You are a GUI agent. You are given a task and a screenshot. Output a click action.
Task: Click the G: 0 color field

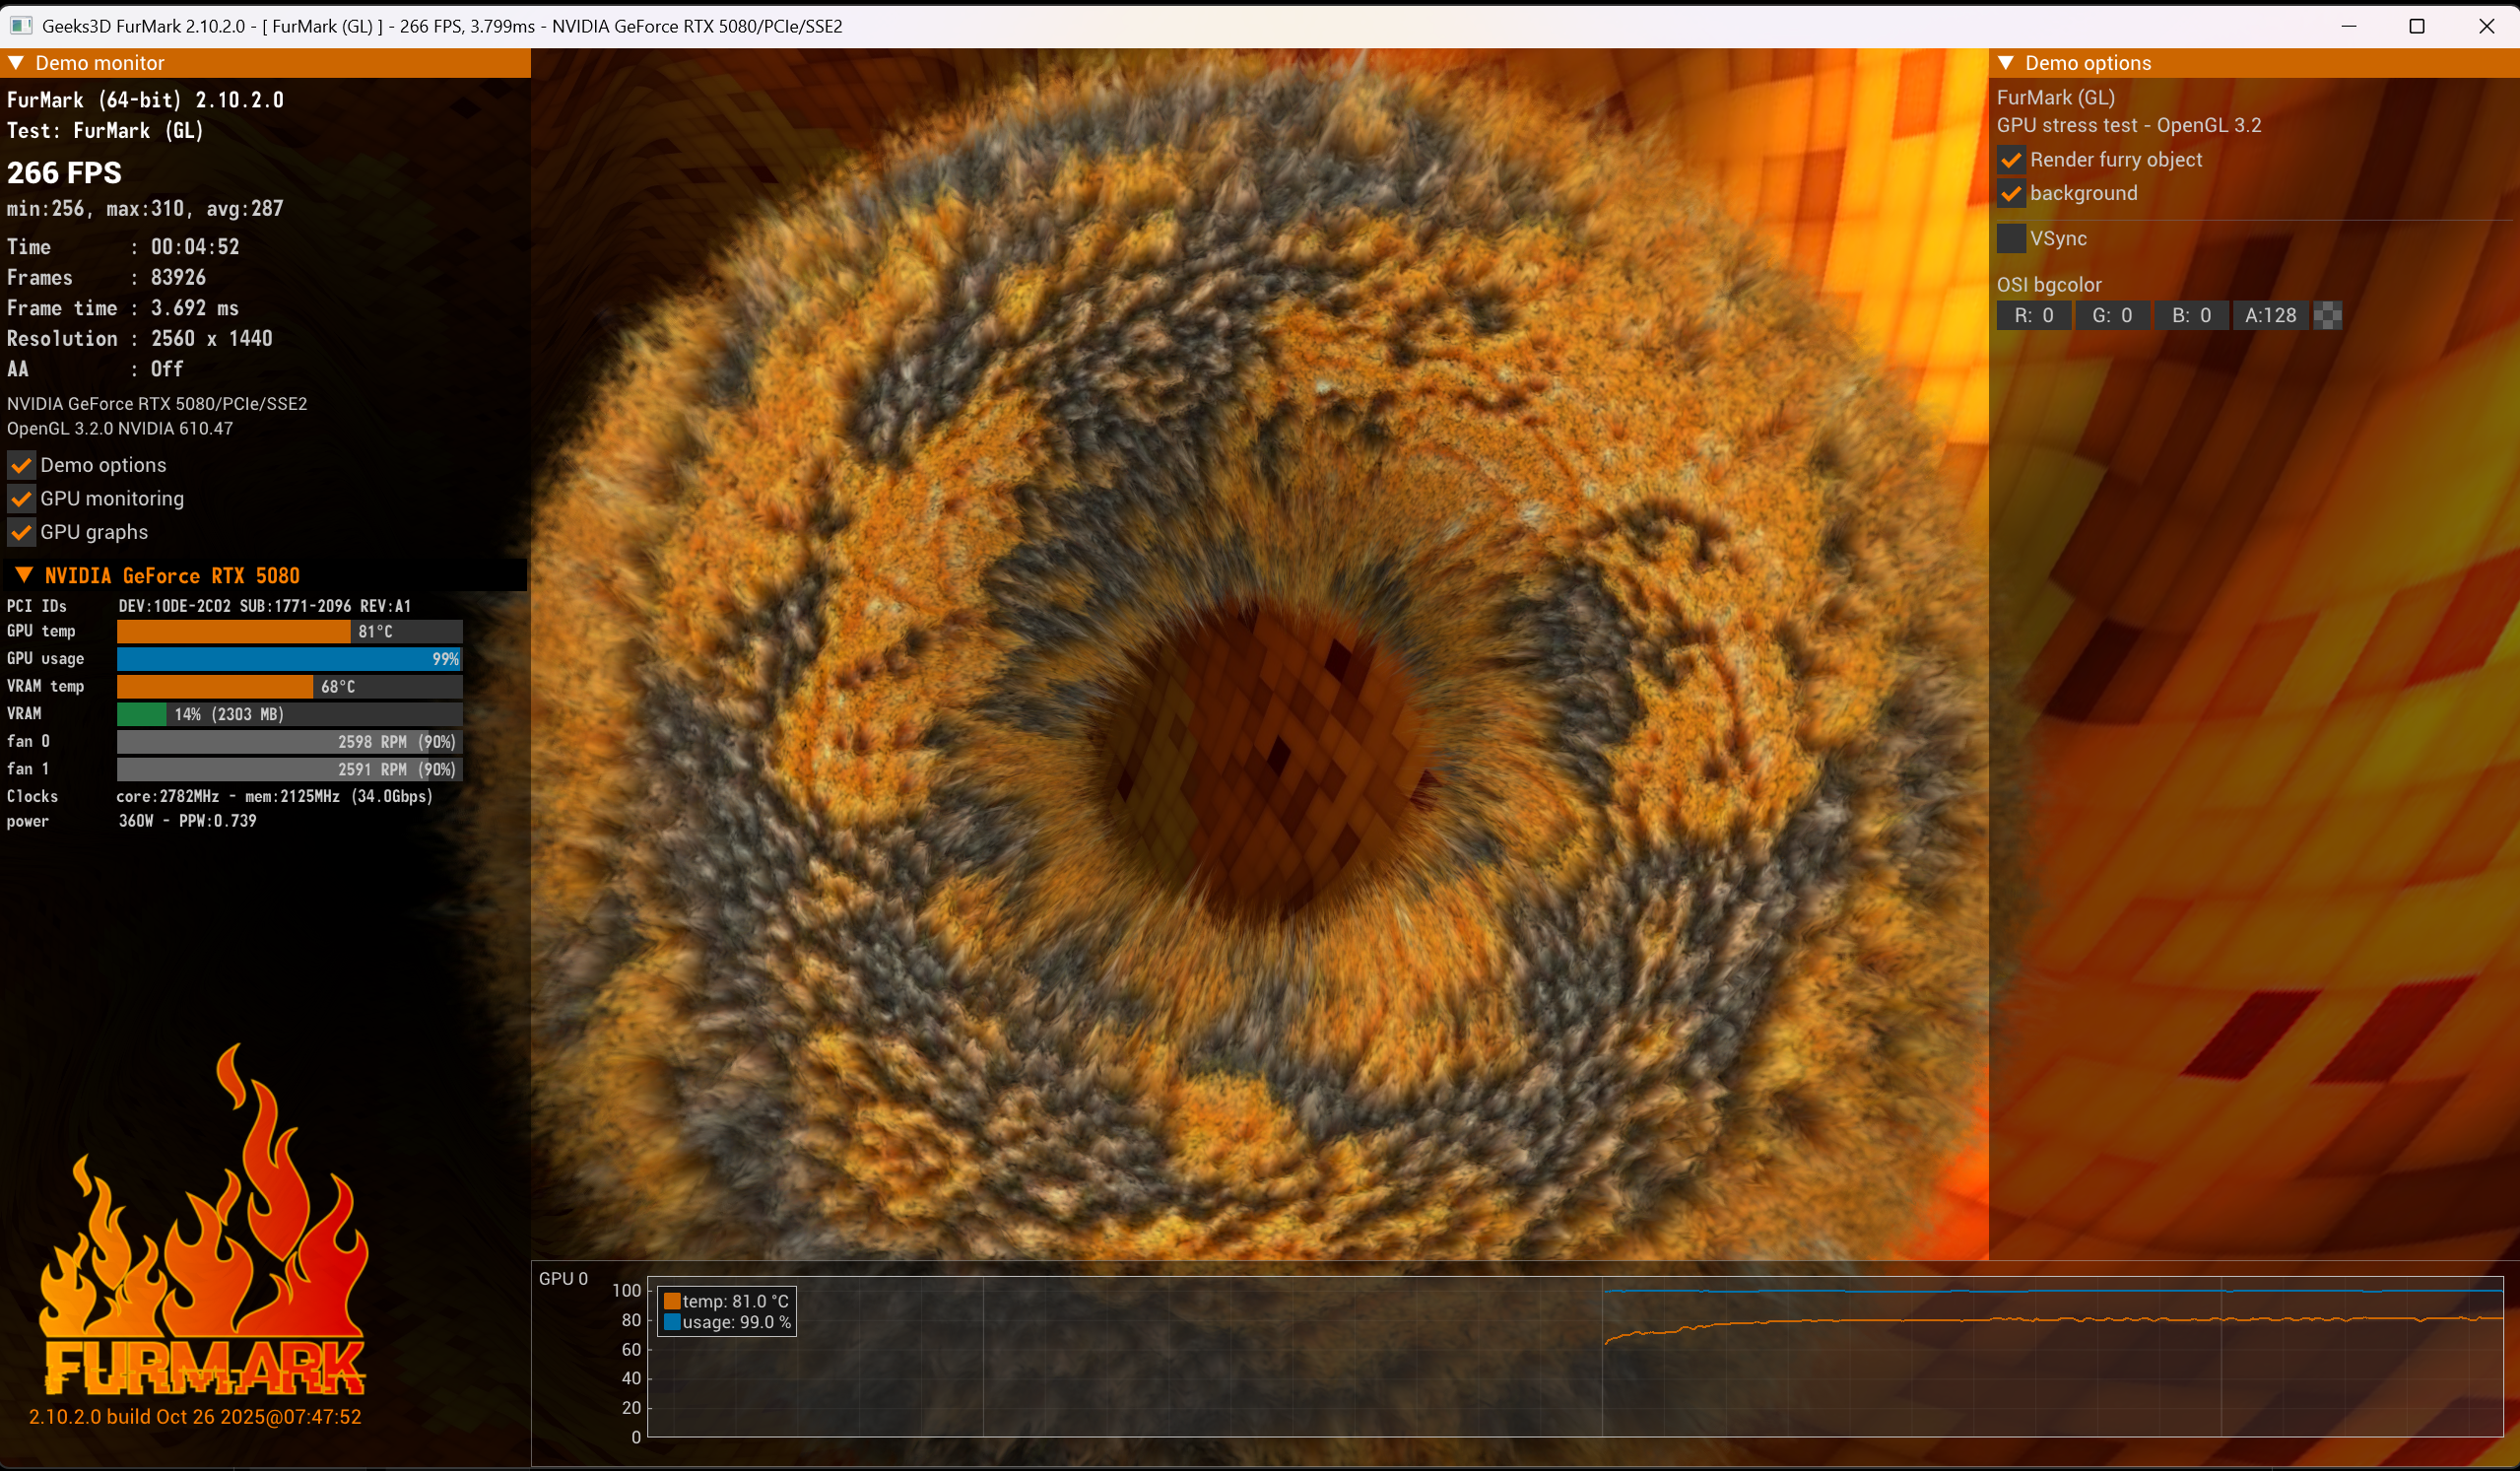(x=2112, y=316)
